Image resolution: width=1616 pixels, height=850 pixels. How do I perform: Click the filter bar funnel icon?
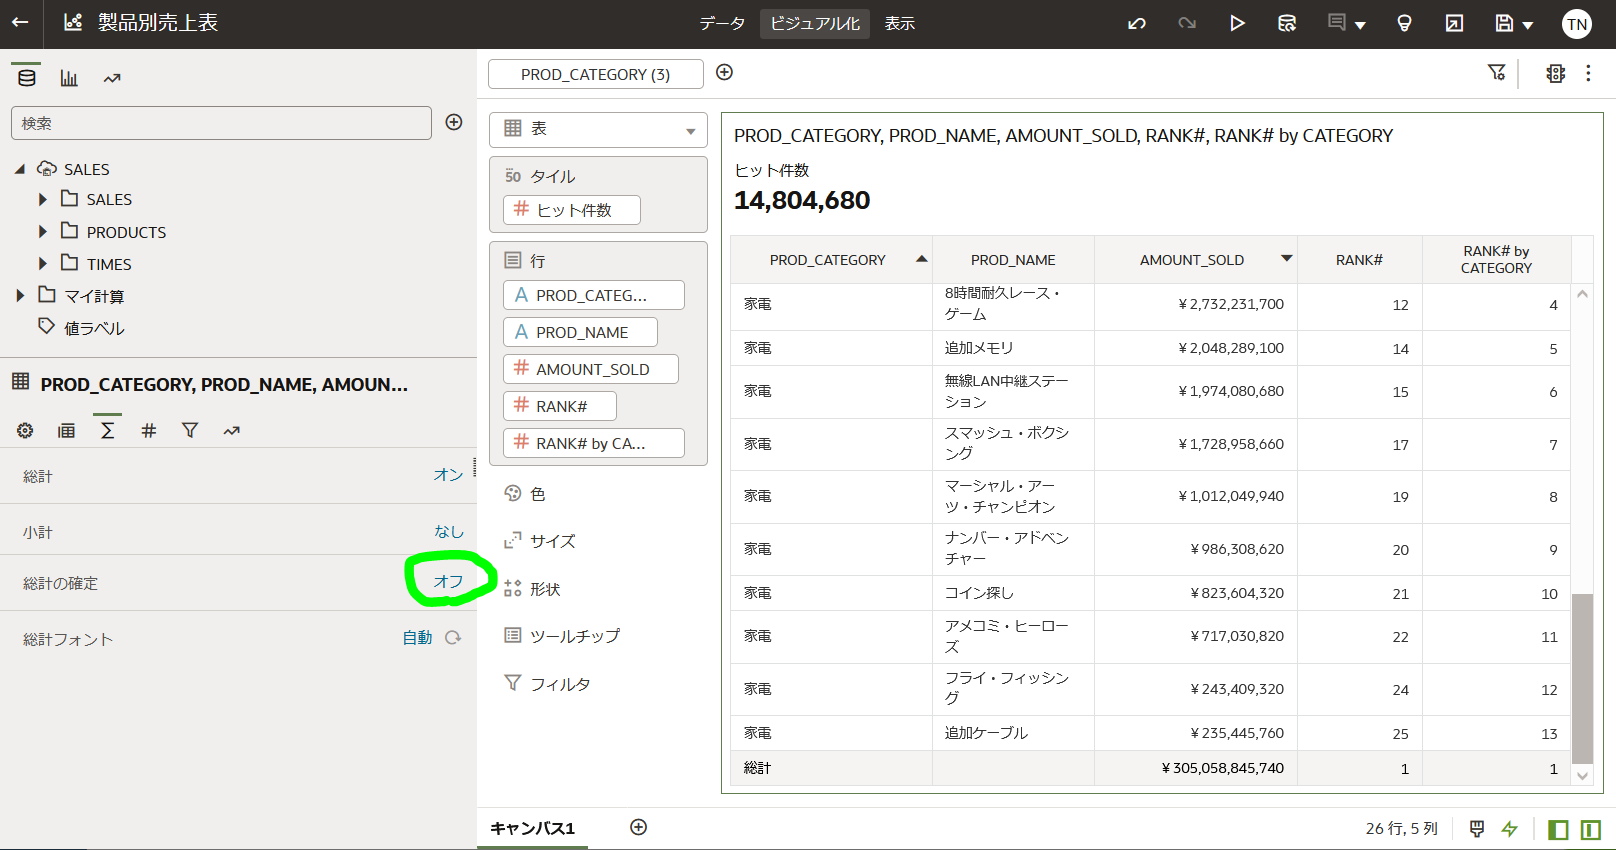point(1496,72)
